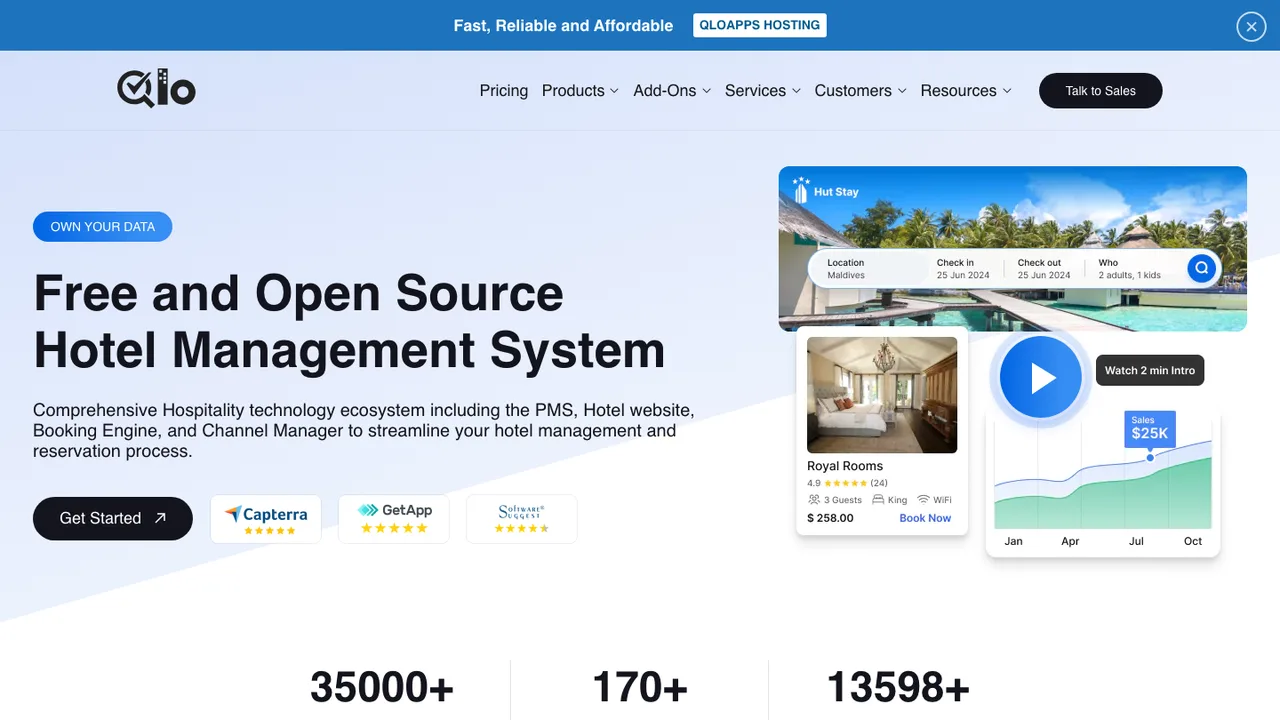Click the Royal Rooms bedroom thumbnail
The height and width of the screenshot is (720, 1280).
pos(882,395)
